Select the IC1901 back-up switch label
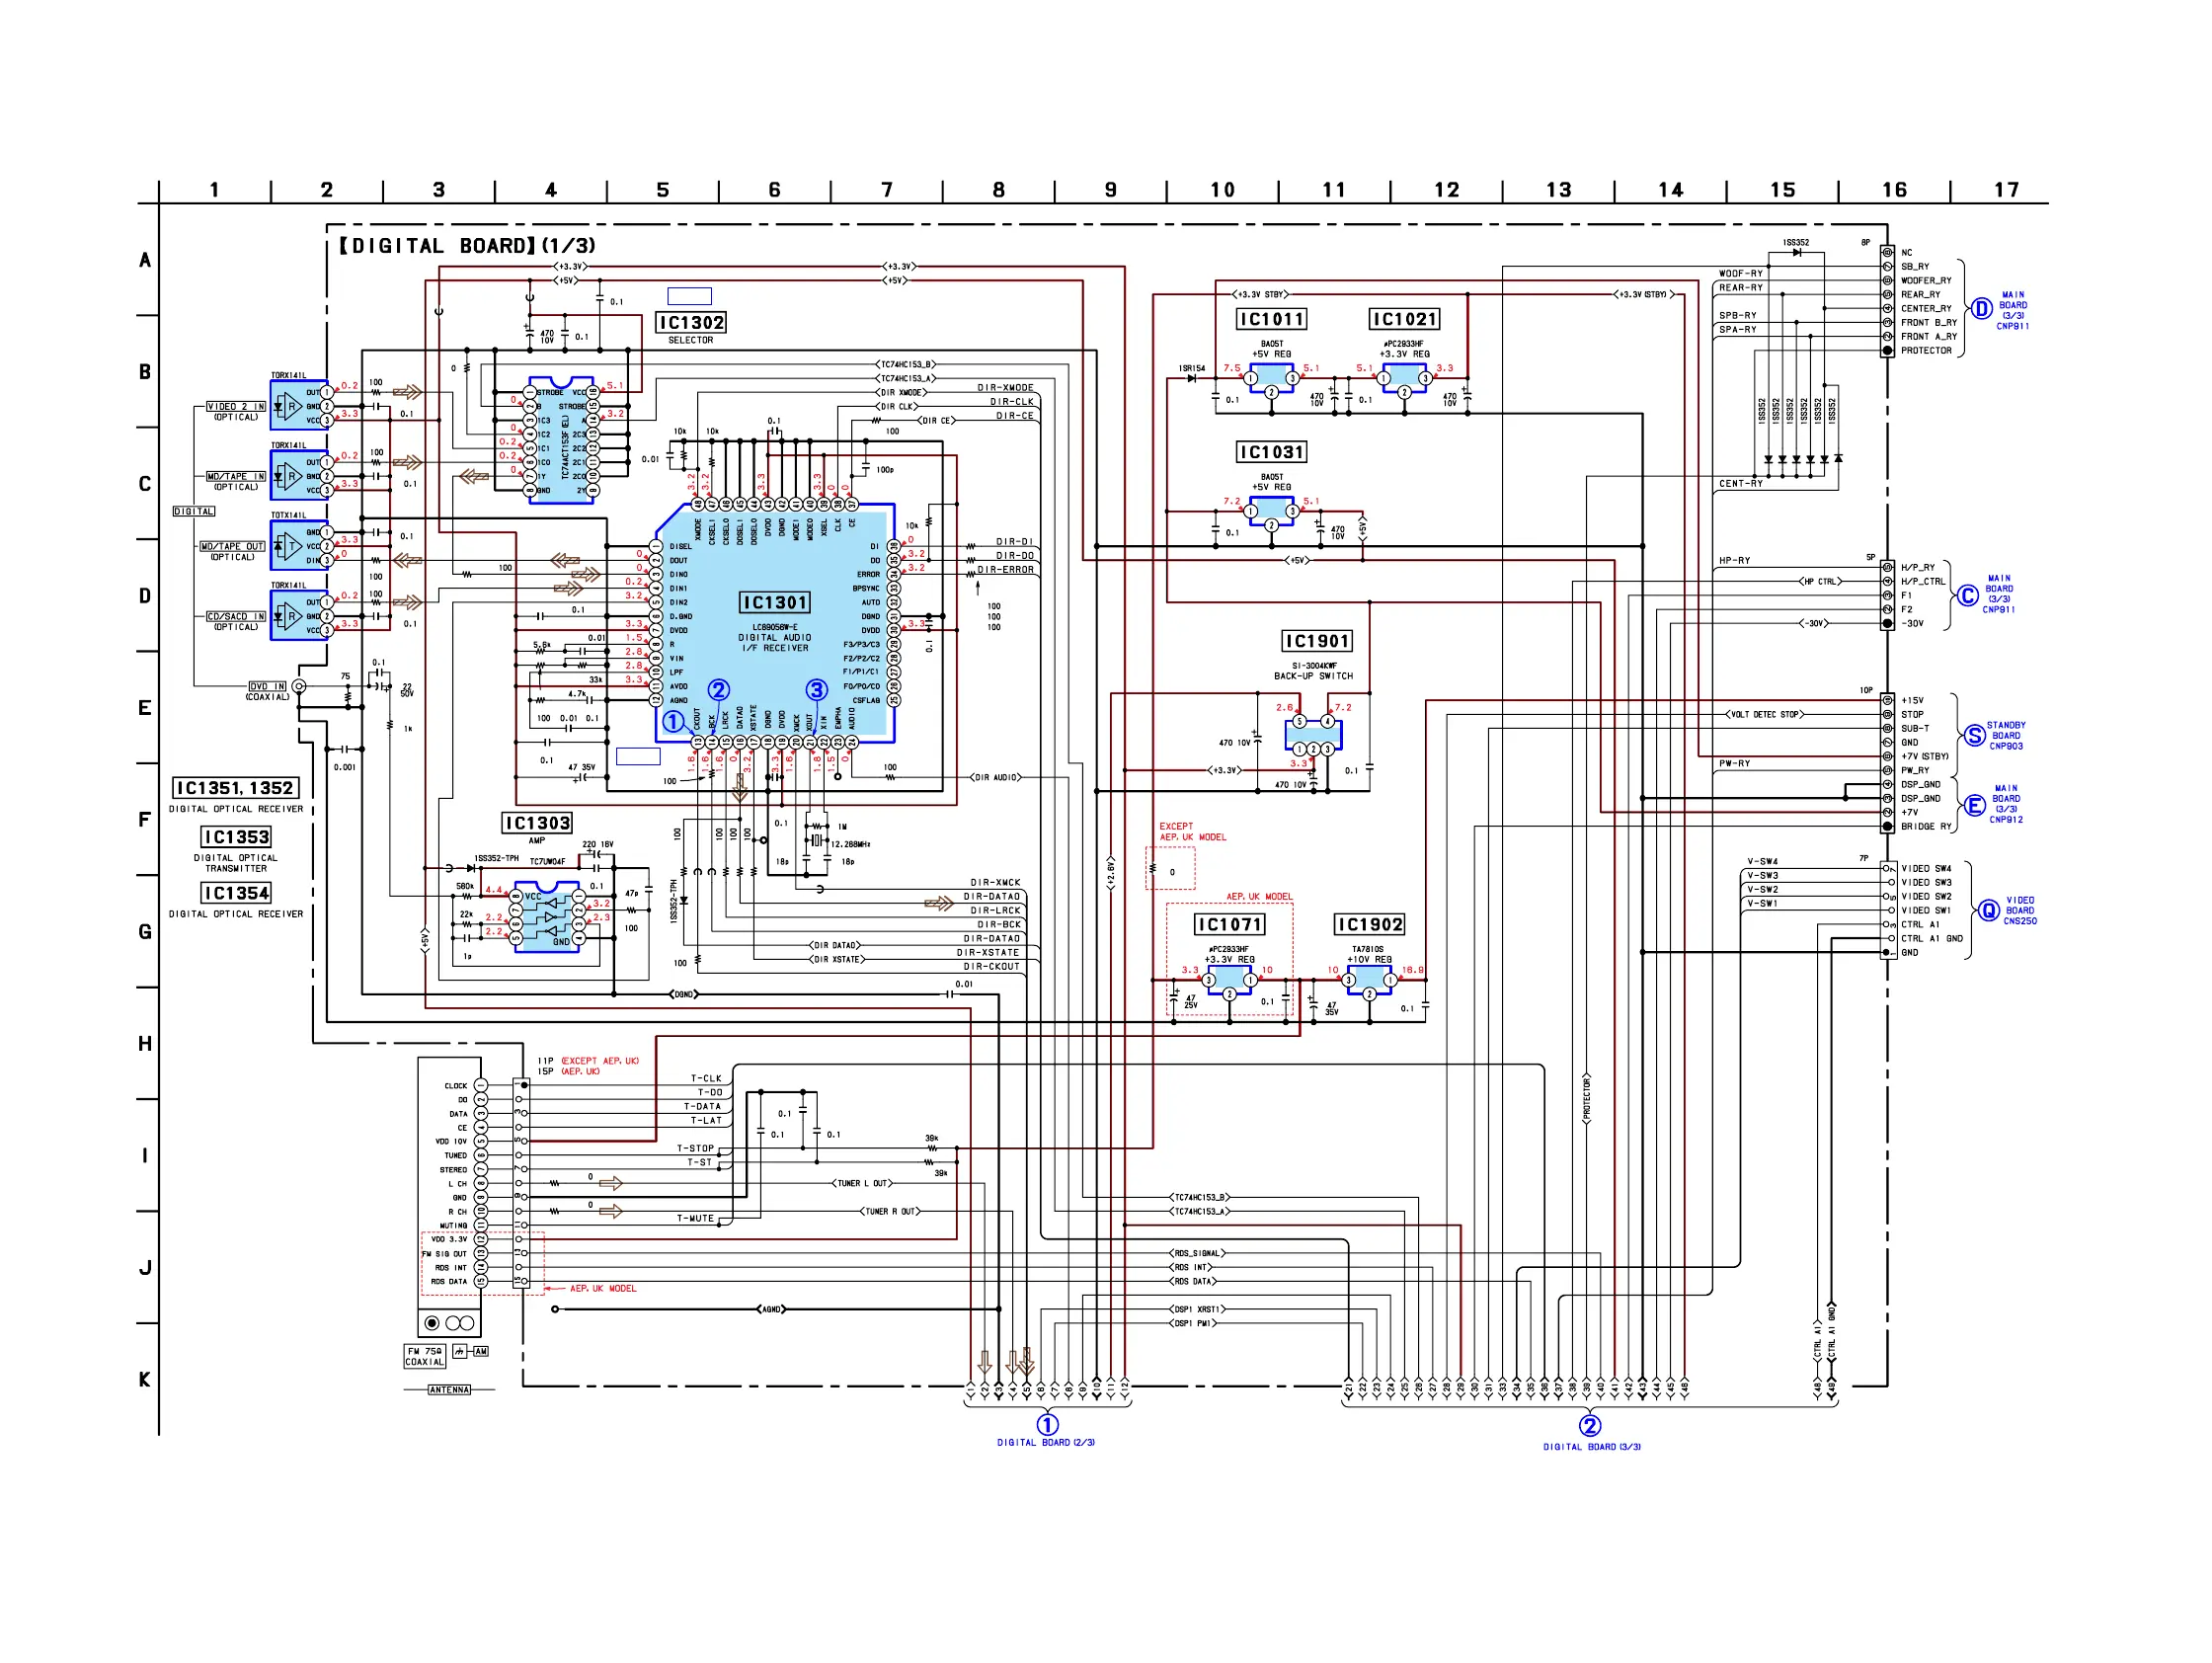Image resolution: width=2212 pixels, height=1663 pixels. [x=1317, y=641]
